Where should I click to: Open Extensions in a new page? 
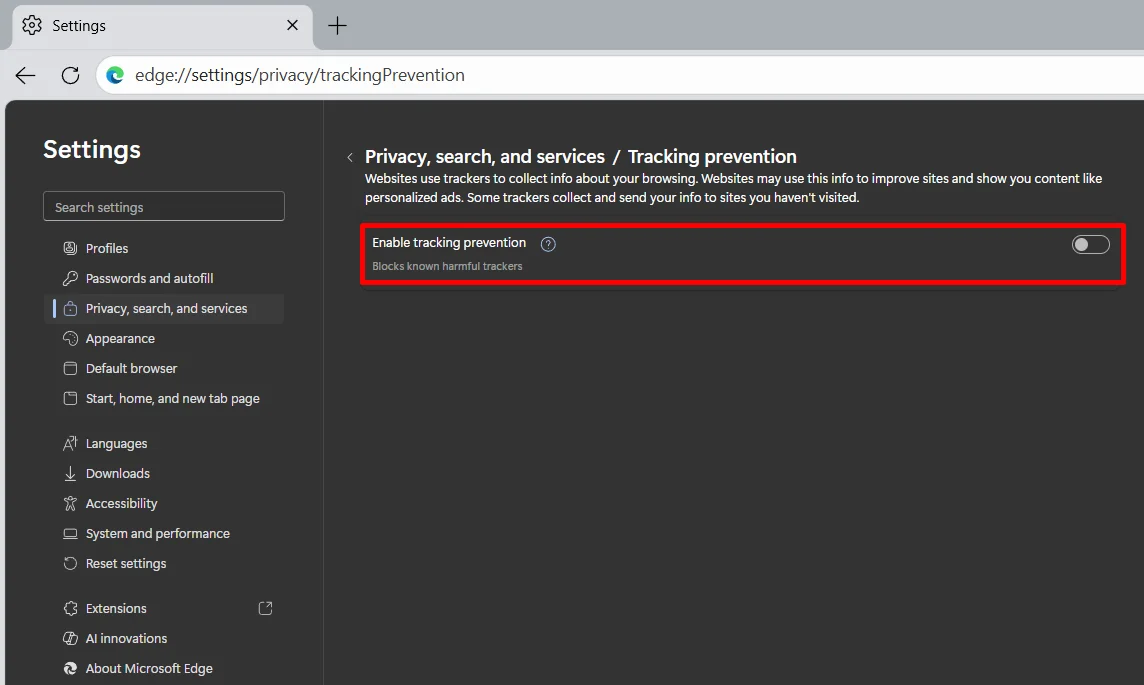[265, 607]
